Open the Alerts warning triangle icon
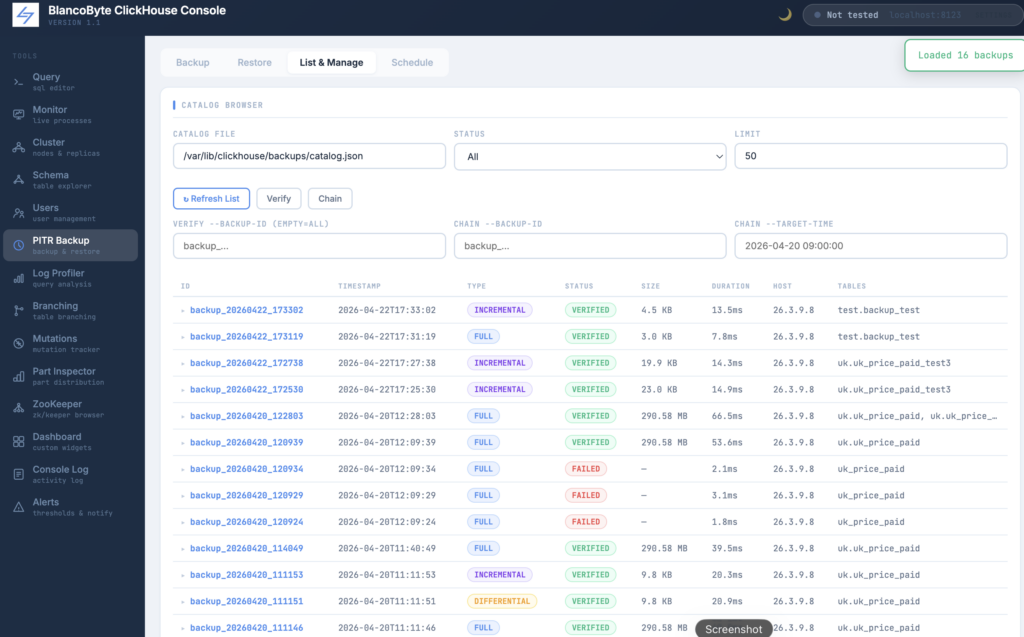This screenshot has width=1024, height=637. coord(18,507)
